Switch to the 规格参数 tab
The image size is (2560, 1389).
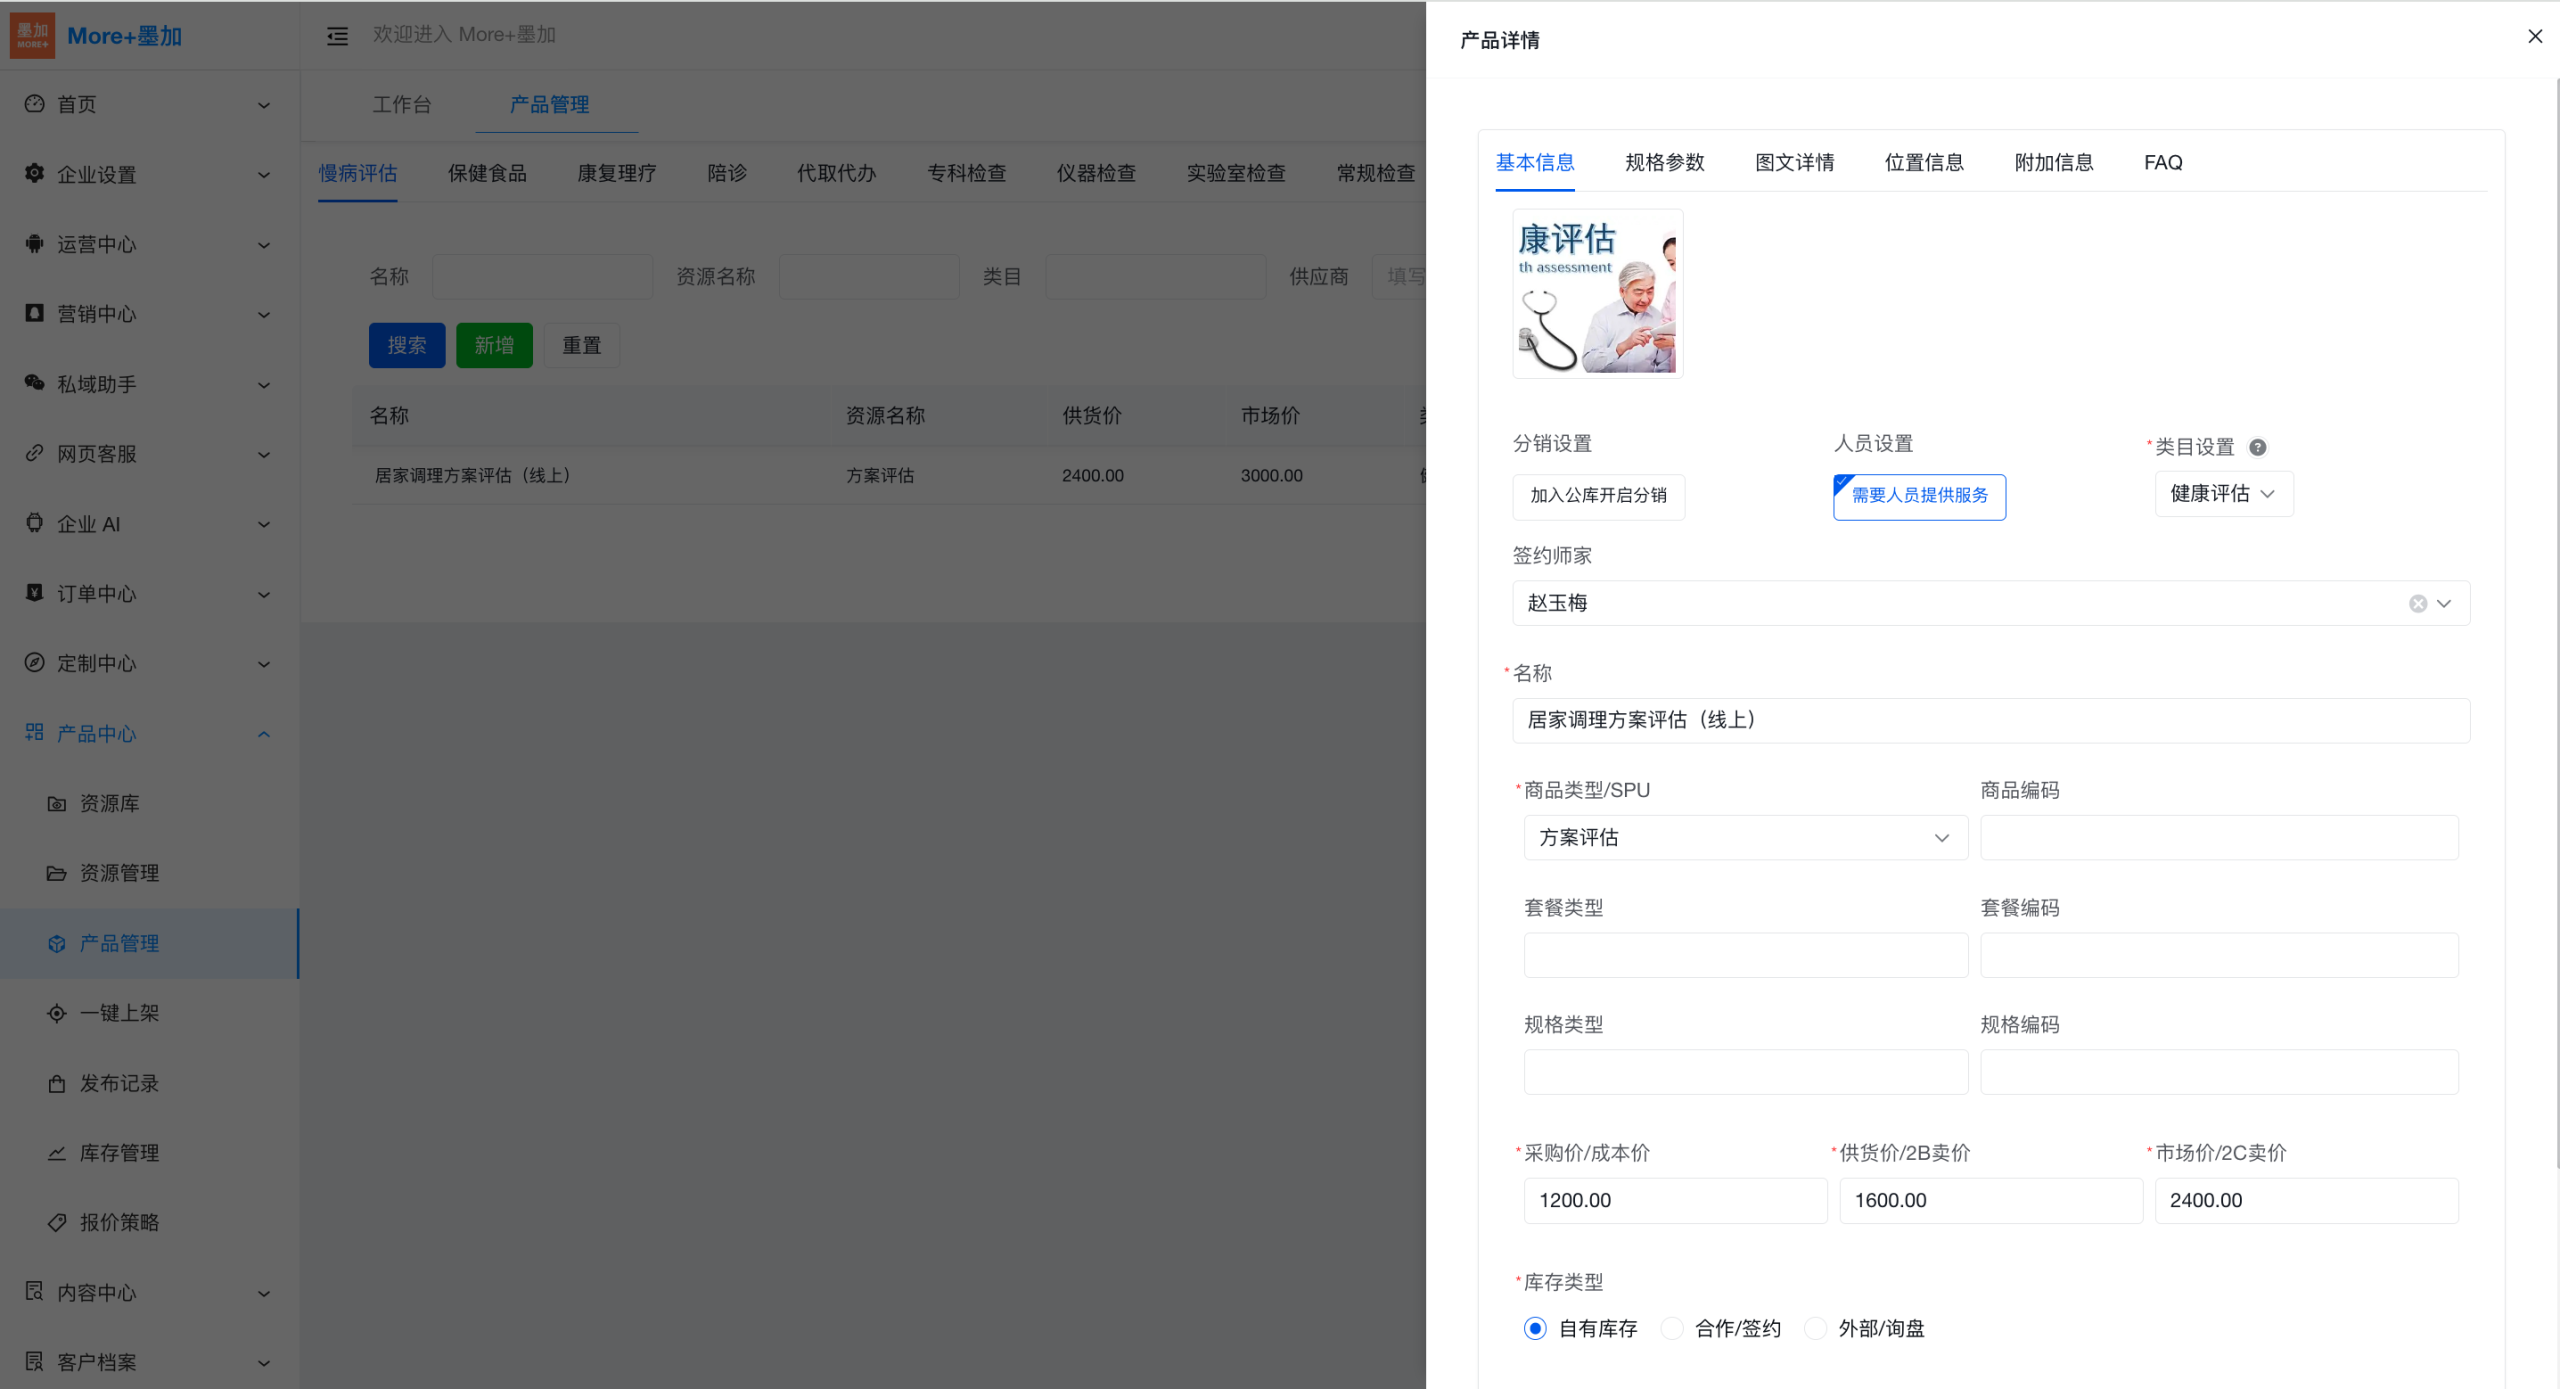[1664, 162]
